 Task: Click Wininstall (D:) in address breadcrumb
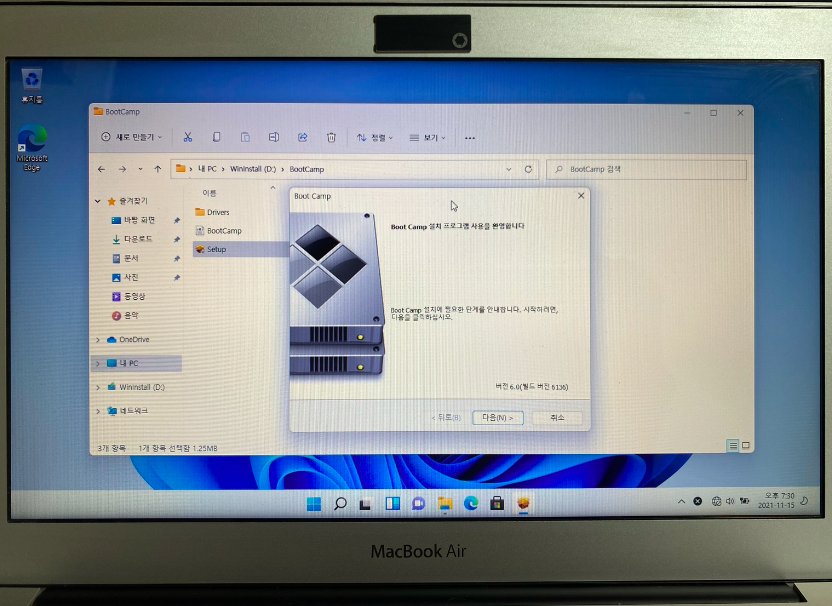[253, 169]
